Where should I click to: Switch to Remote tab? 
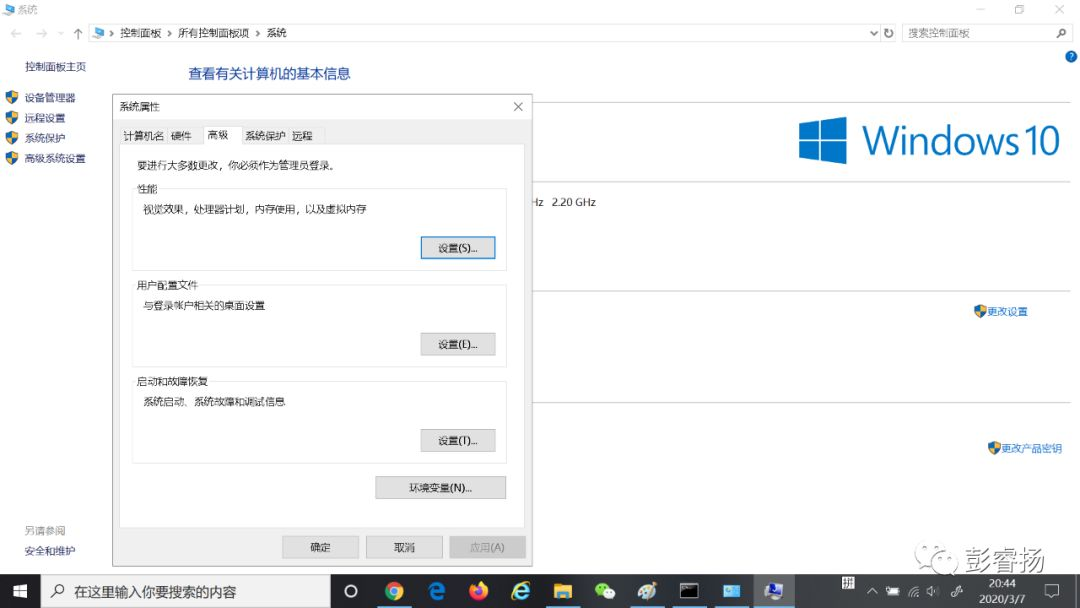click(x=302, y=136)
